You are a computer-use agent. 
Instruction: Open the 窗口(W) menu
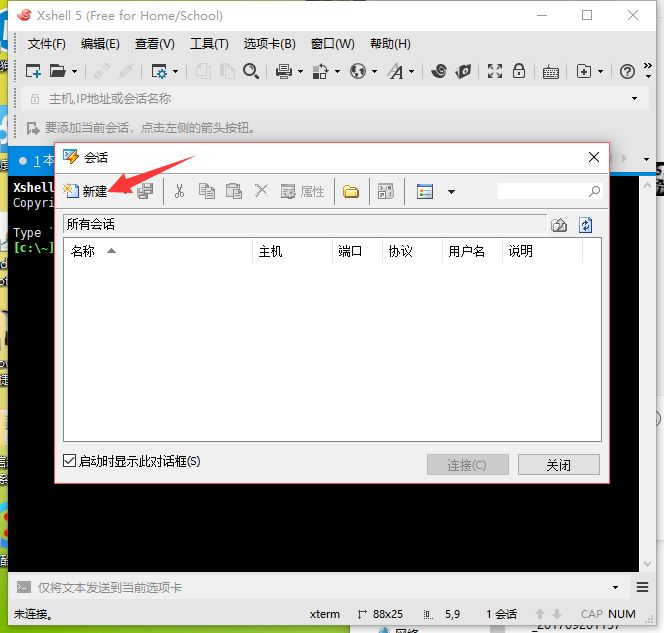coord(332,44)
